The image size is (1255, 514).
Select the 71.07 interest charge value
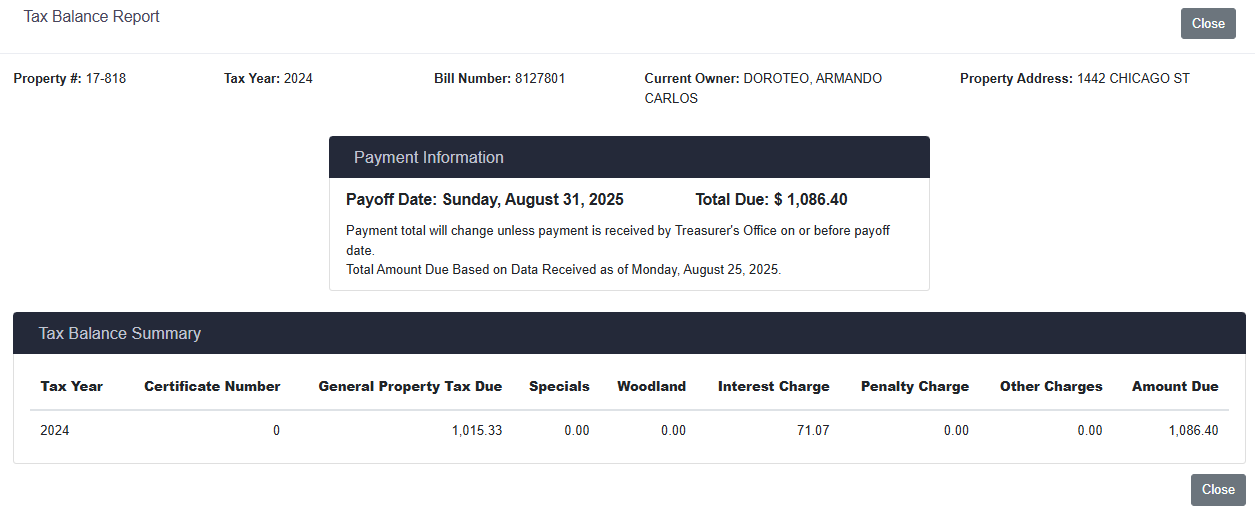point(813,431)
